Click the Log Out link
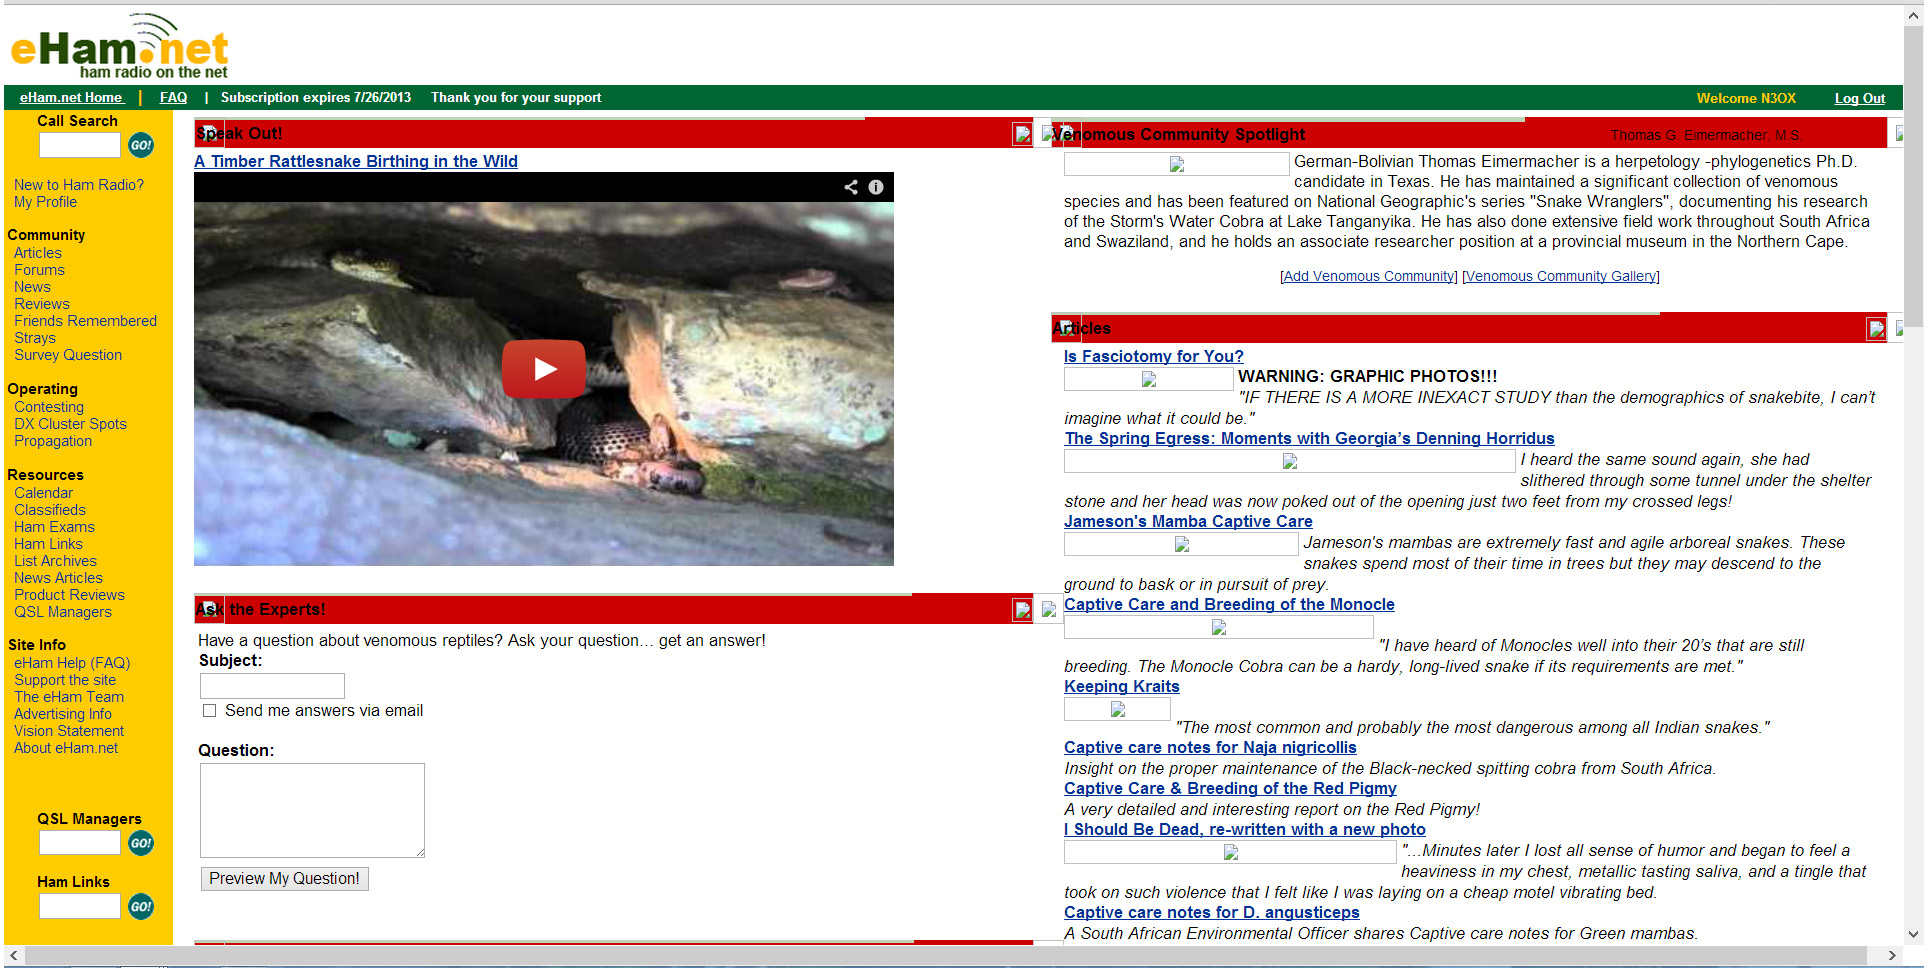 (x=1859, y=99)
